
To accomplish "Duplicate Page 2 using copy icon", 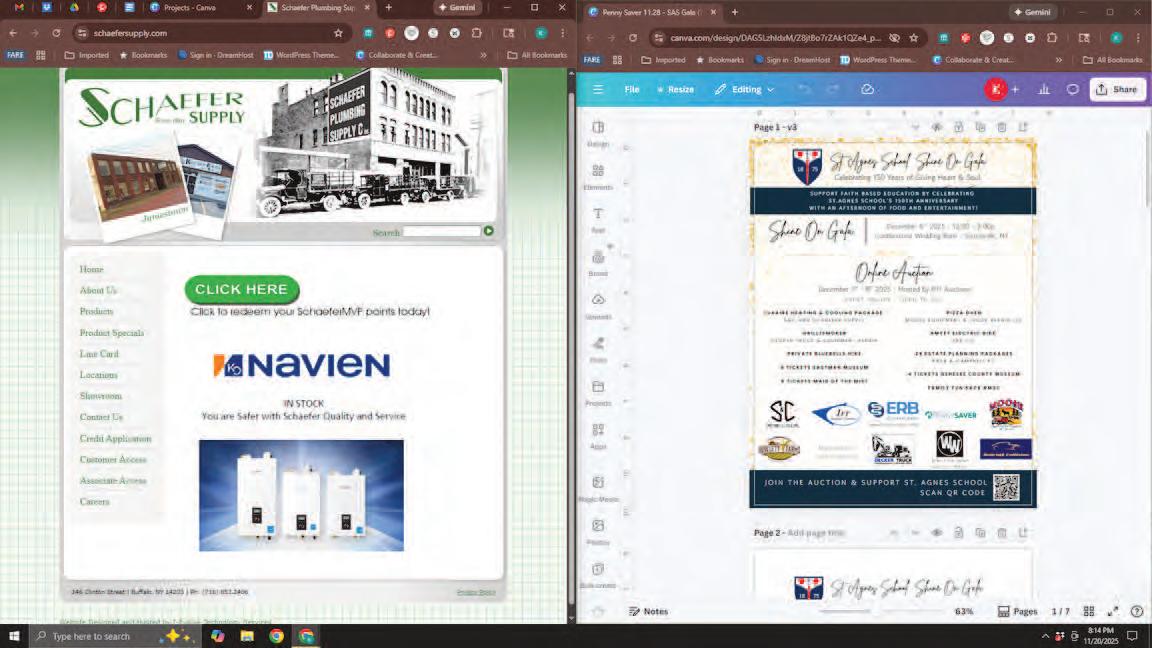I will [980, 533].
